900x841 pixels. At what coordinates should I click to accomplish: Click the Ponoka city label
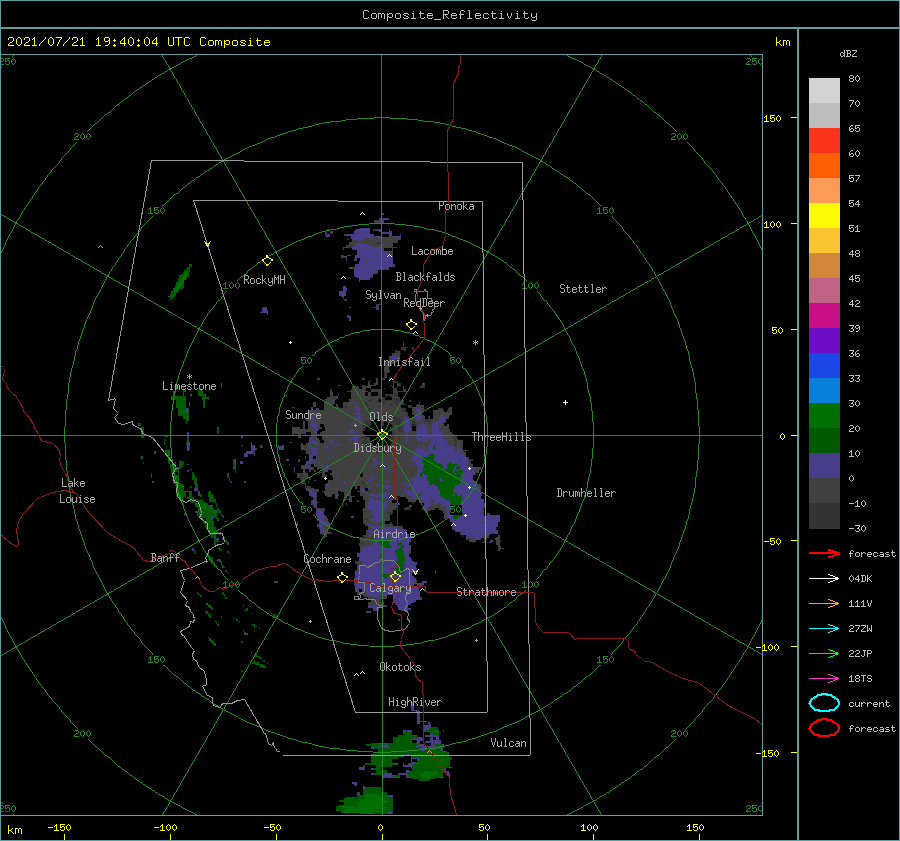[456, 206]
